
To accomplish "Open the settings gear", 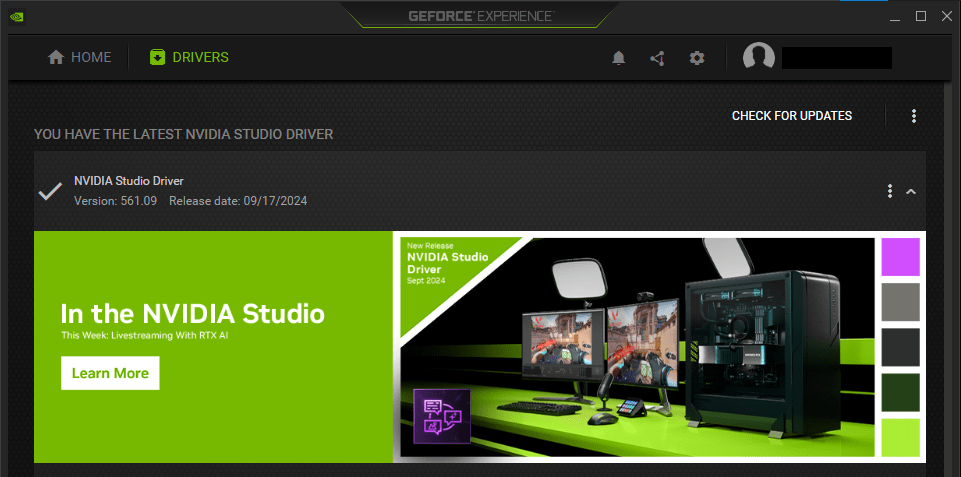I will 697,58.
